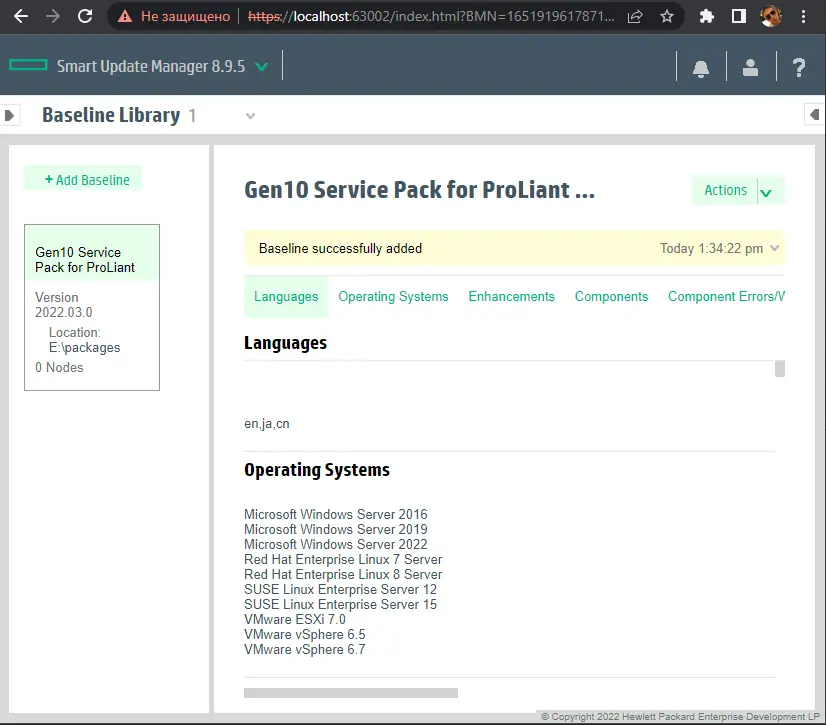Click the horizontal scrollbar at the bottom
The width and height of the screenshot is (826, 725).
pos(351,692)
